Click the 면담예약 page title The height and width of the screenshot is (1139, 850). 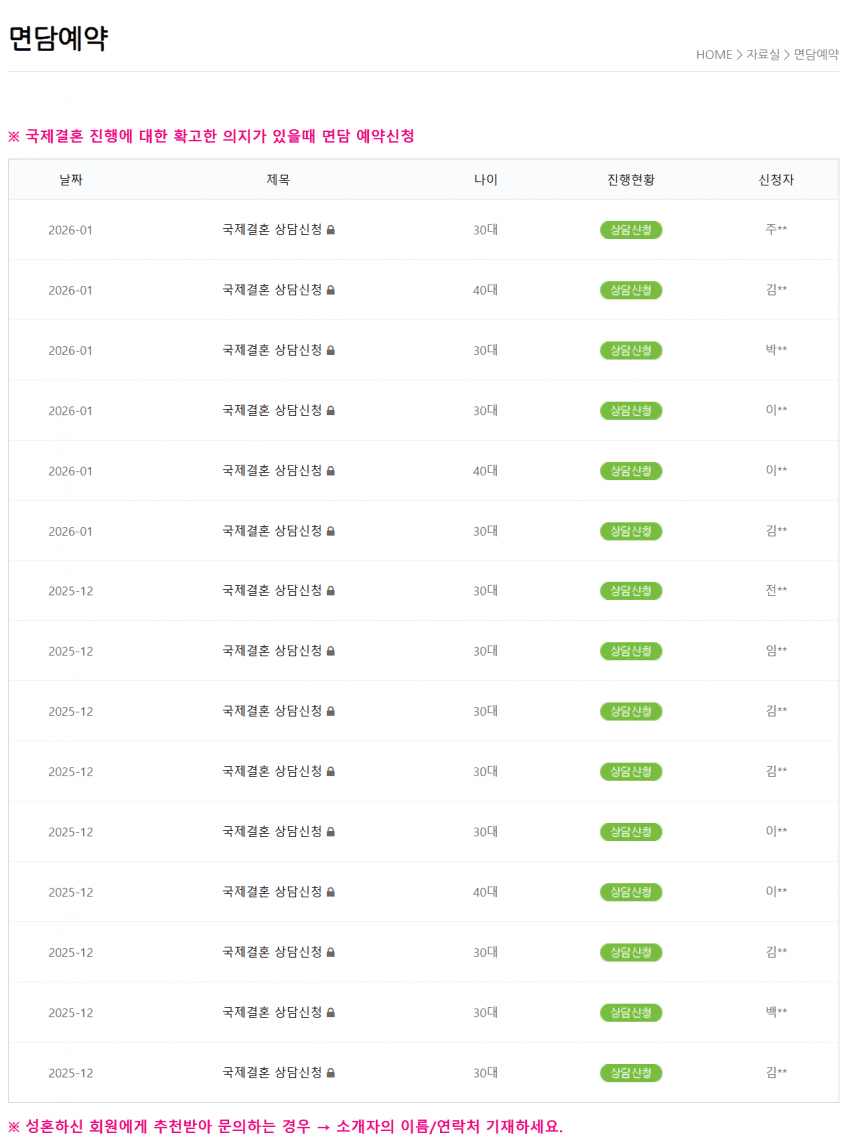click(58, 38)
